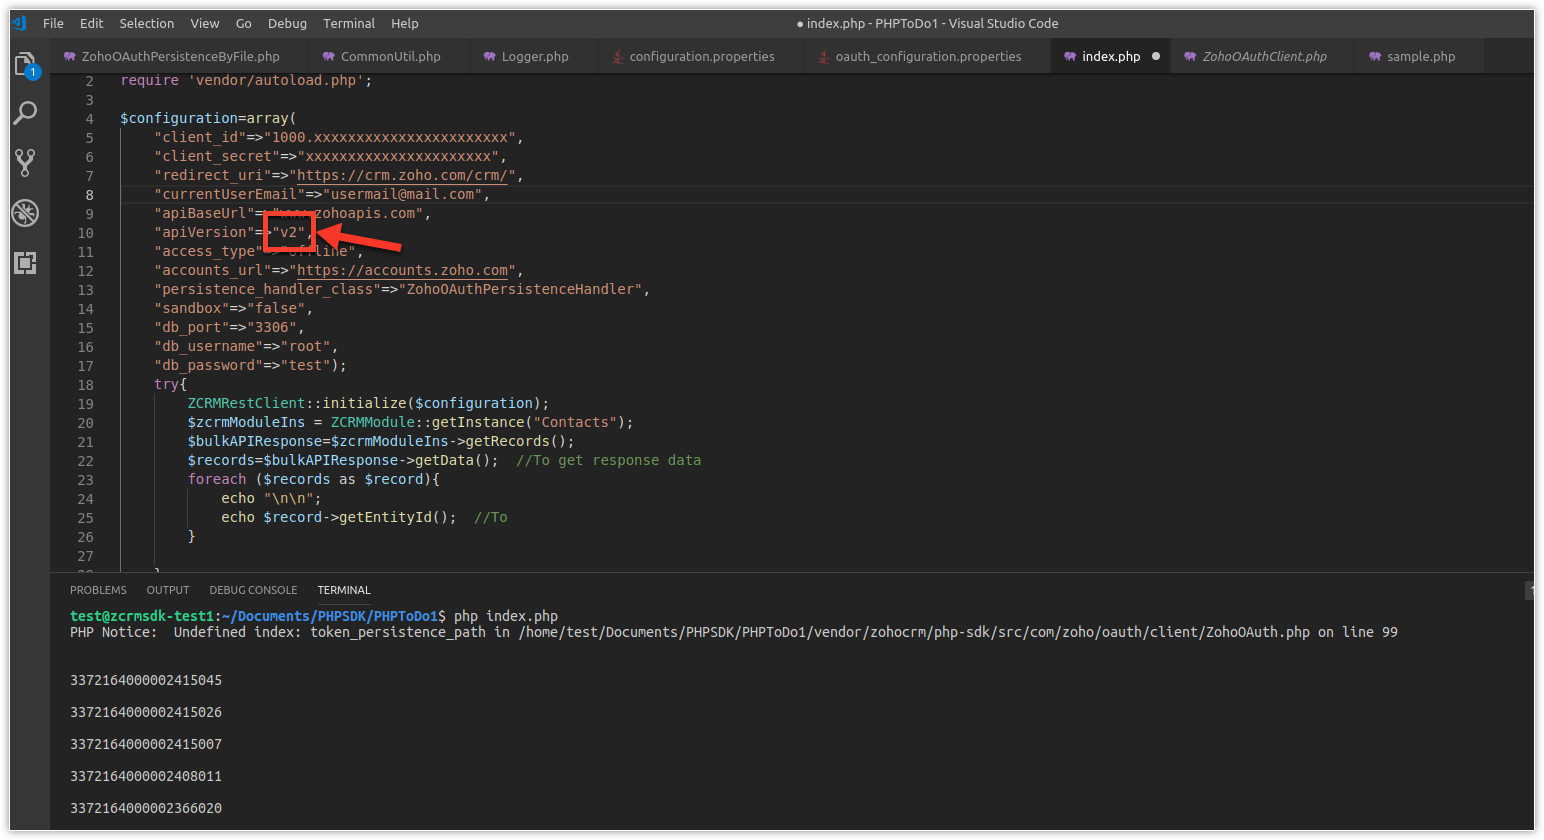Image resolution: width=1544 pixels, height=840 pixels.
Task: Switch to sample.php editor tab
Action: click(x=1420, y=56)
